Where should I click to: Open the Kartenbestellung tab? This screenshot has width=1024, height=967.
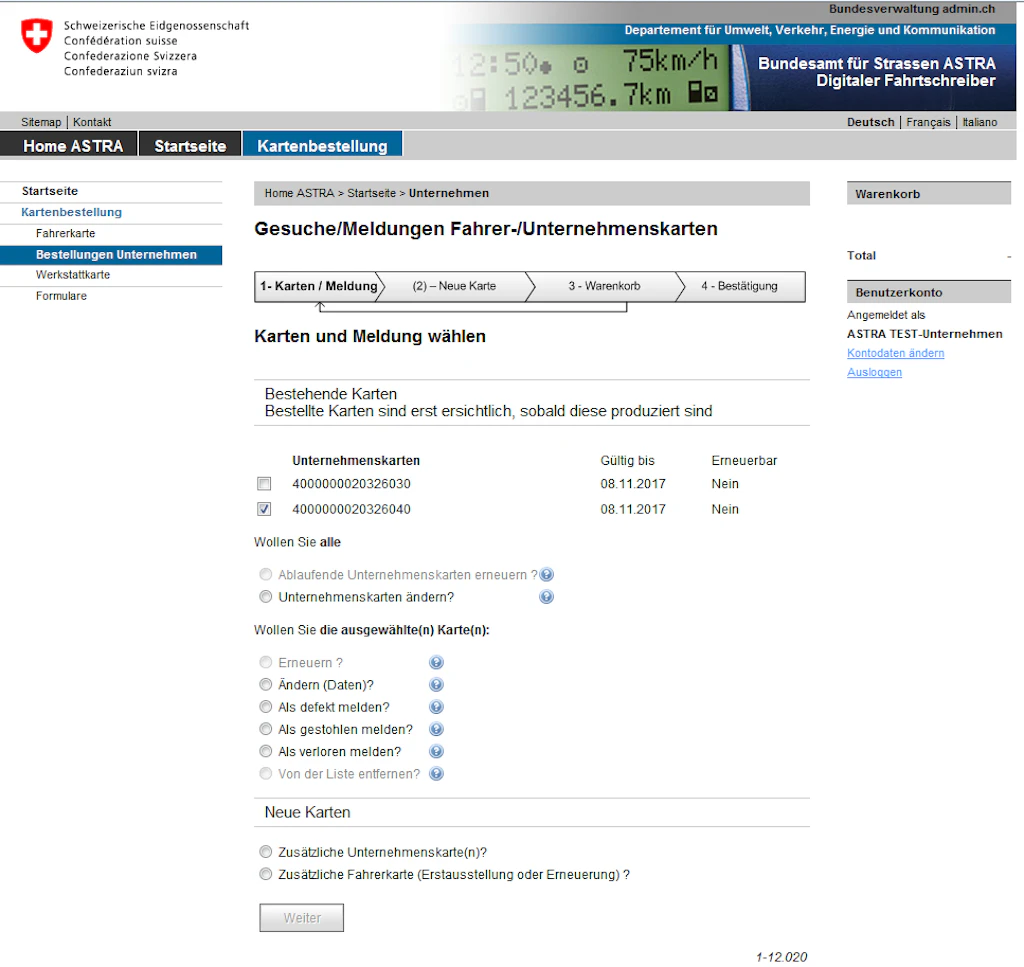coord(322,145)
